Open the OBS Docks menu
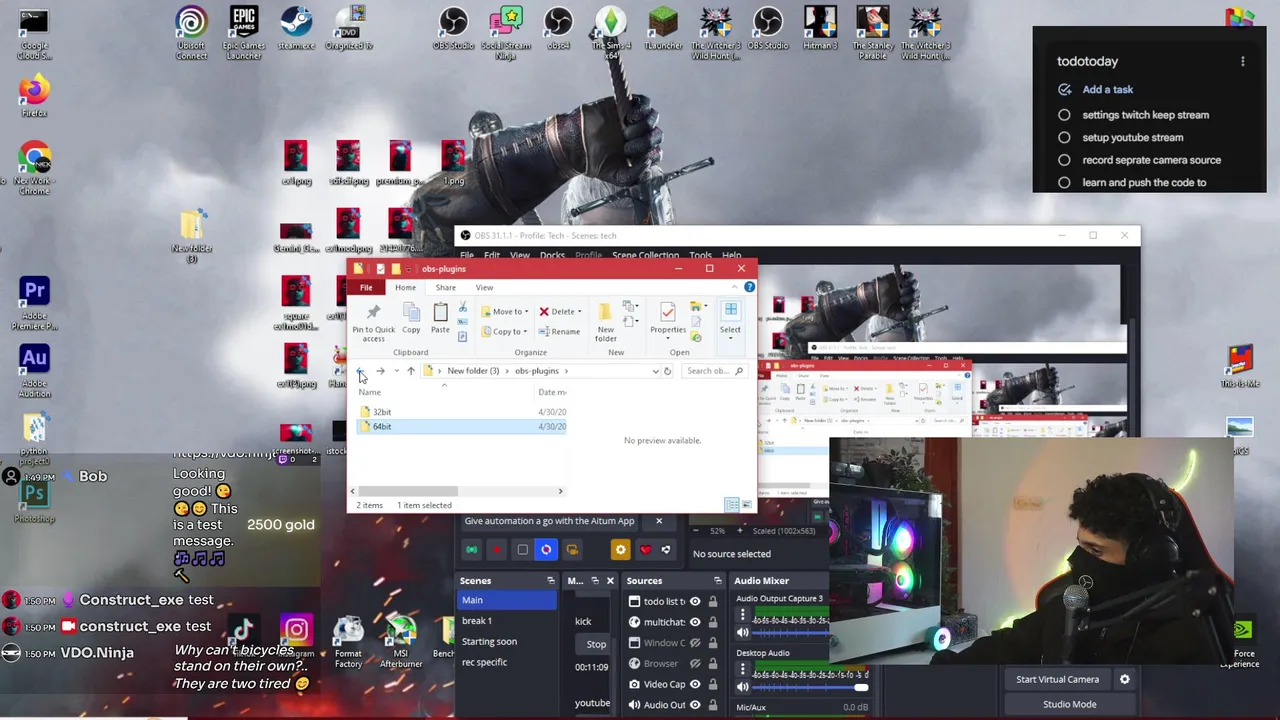Screen dimensions: 1280x720 click(x=553, y=256)
